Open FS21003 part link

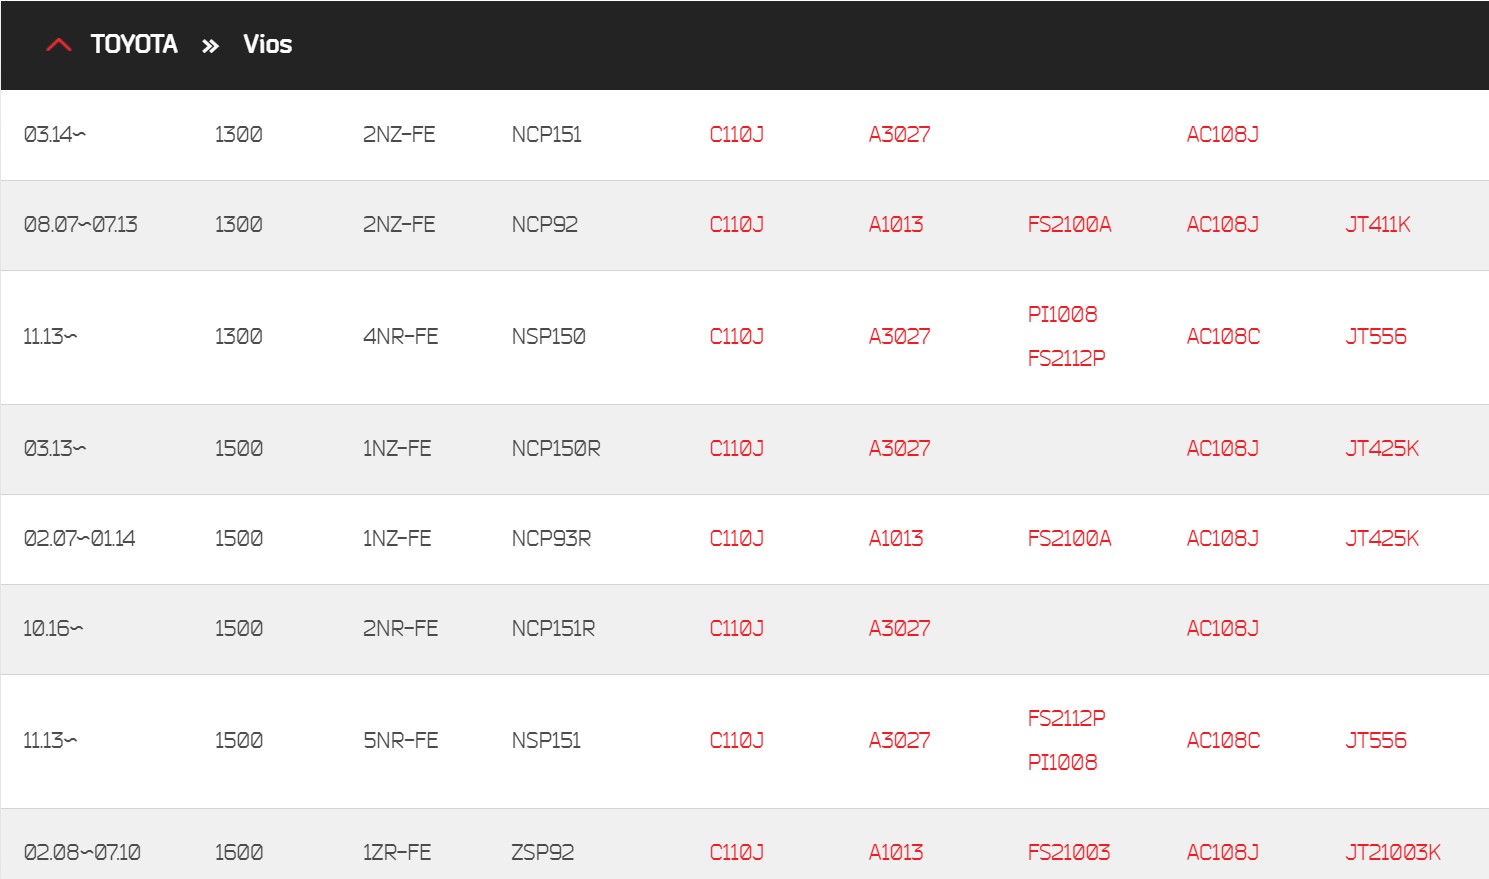point(1068,853)
